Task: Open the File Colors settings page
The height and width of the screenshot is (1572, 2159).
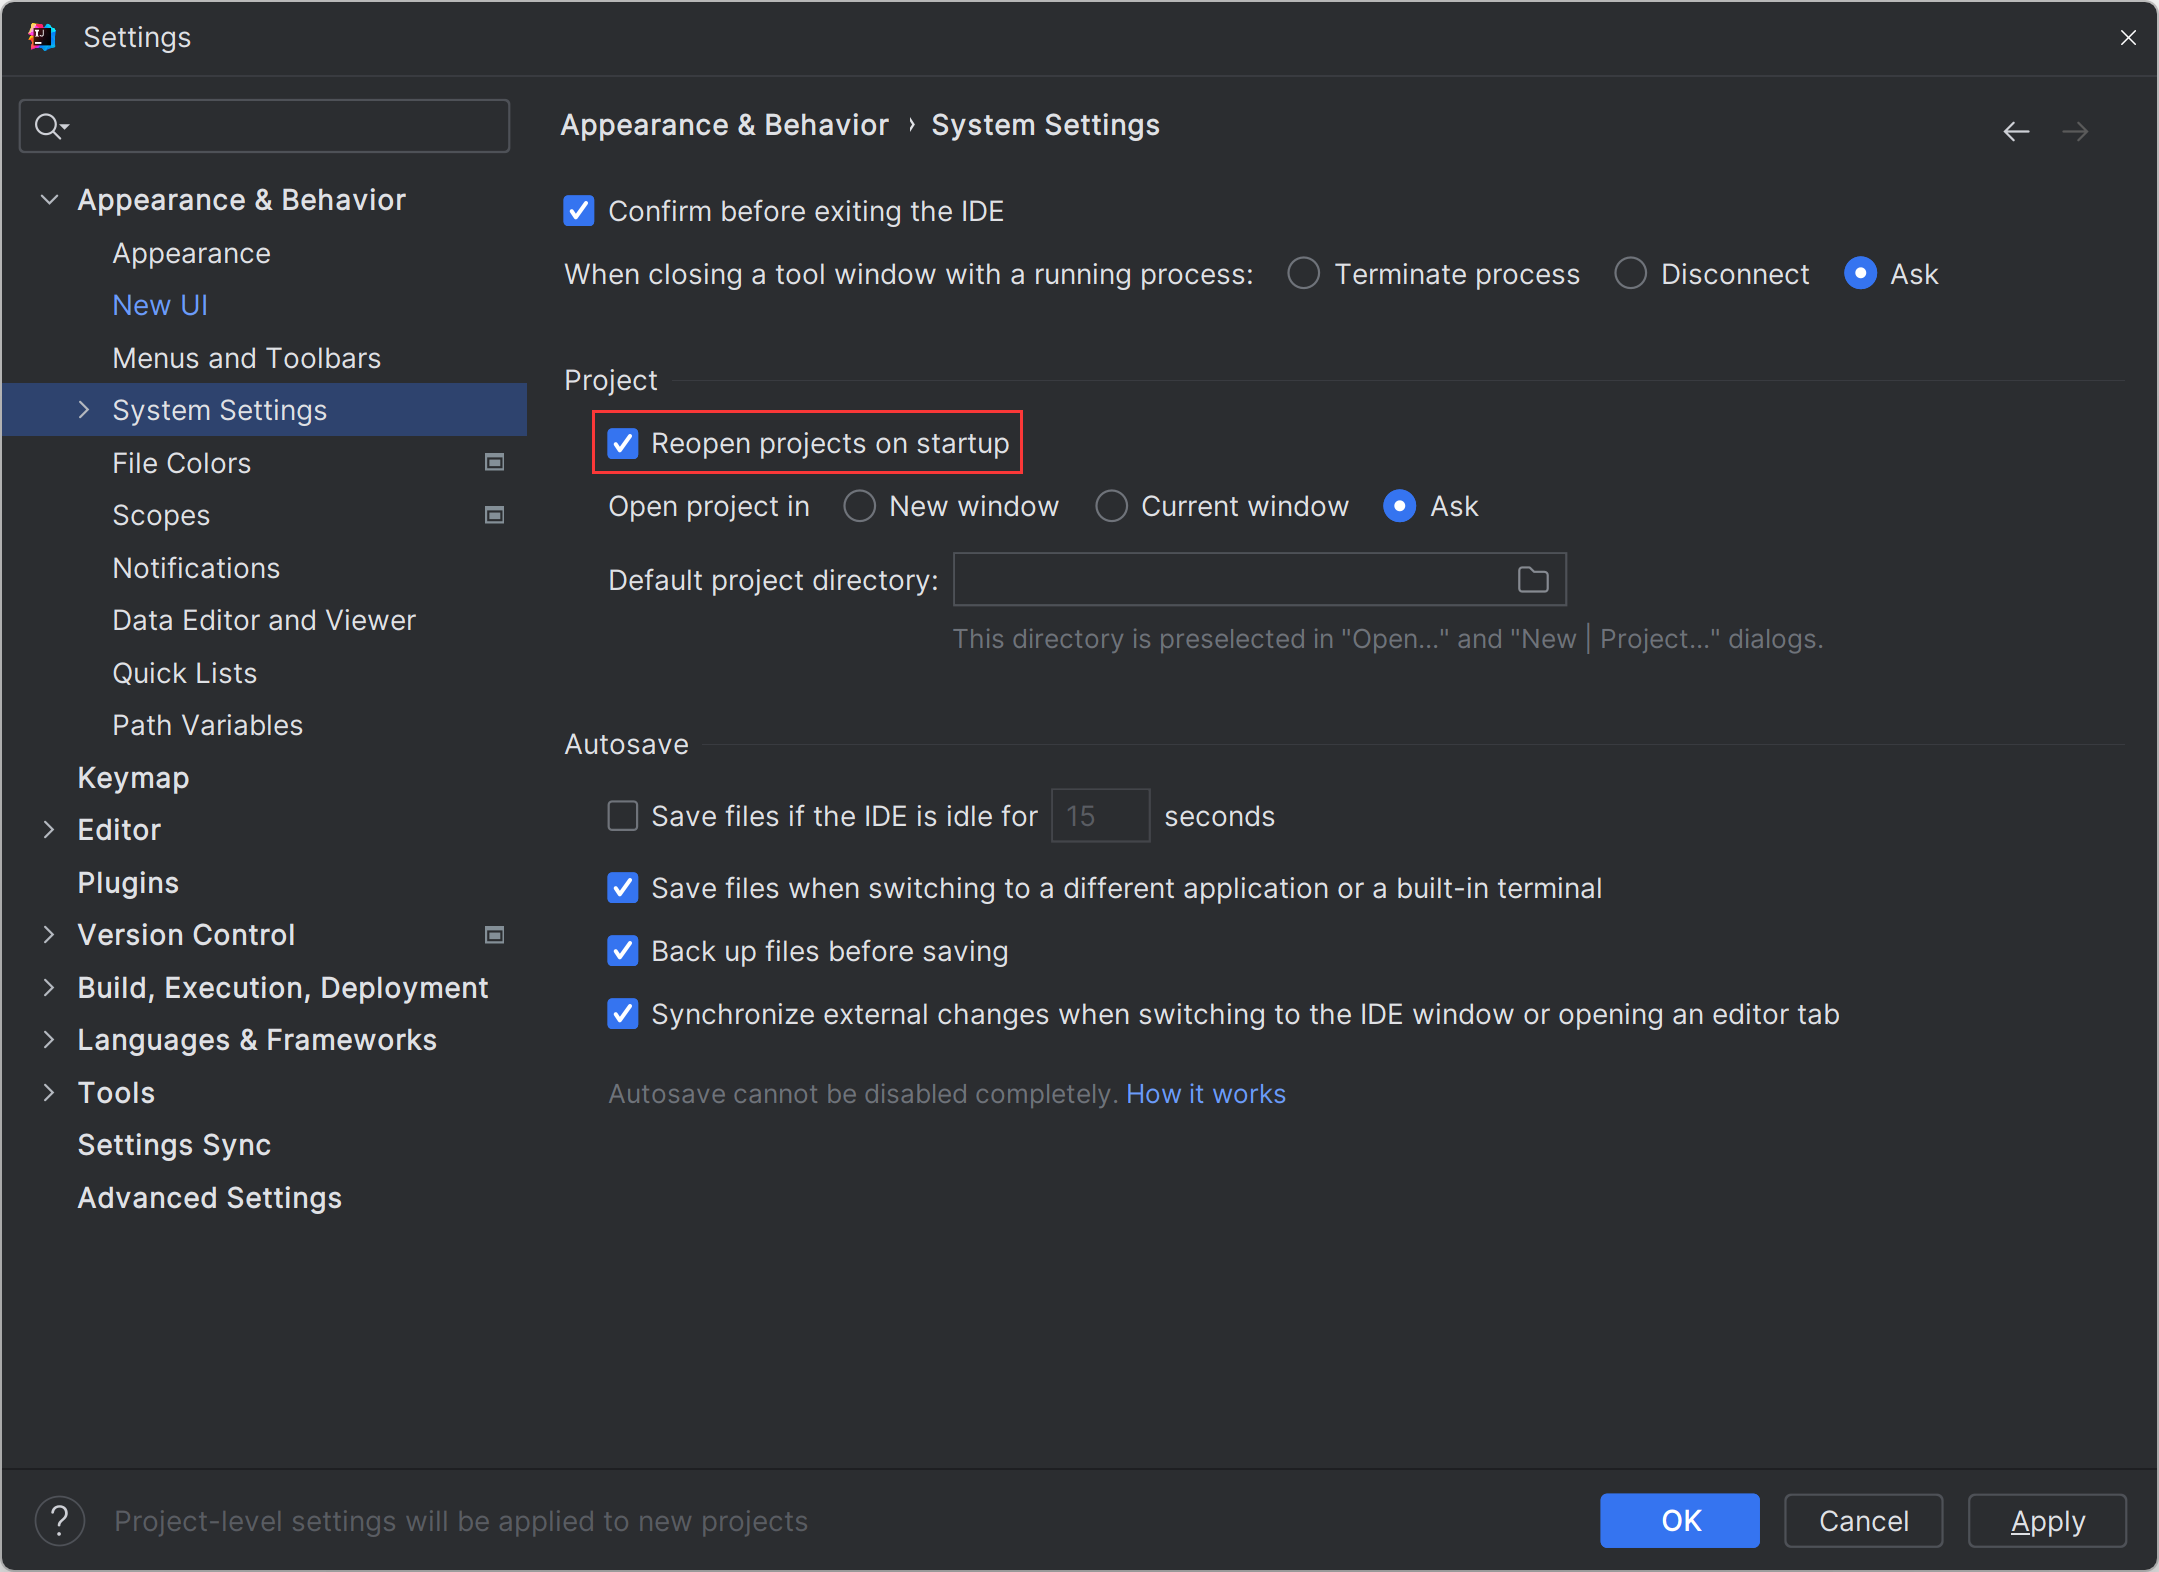Action: click(x=181, y=463)
